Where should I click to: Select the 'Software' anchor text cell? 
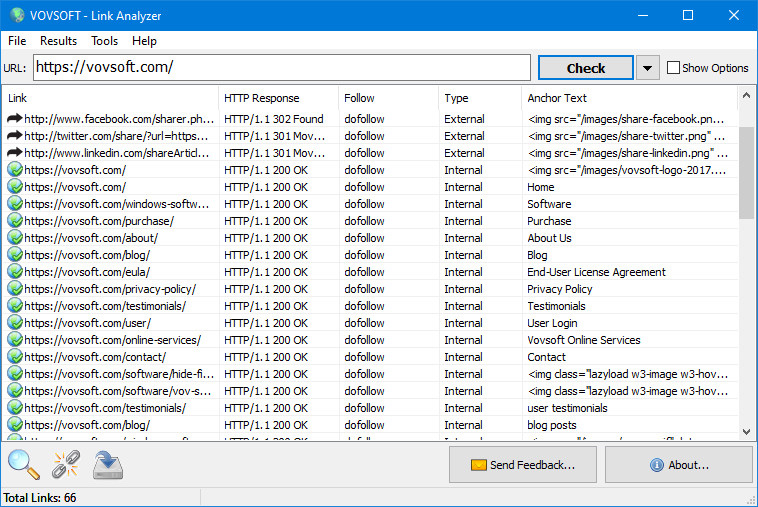click(x=549, y=204)
